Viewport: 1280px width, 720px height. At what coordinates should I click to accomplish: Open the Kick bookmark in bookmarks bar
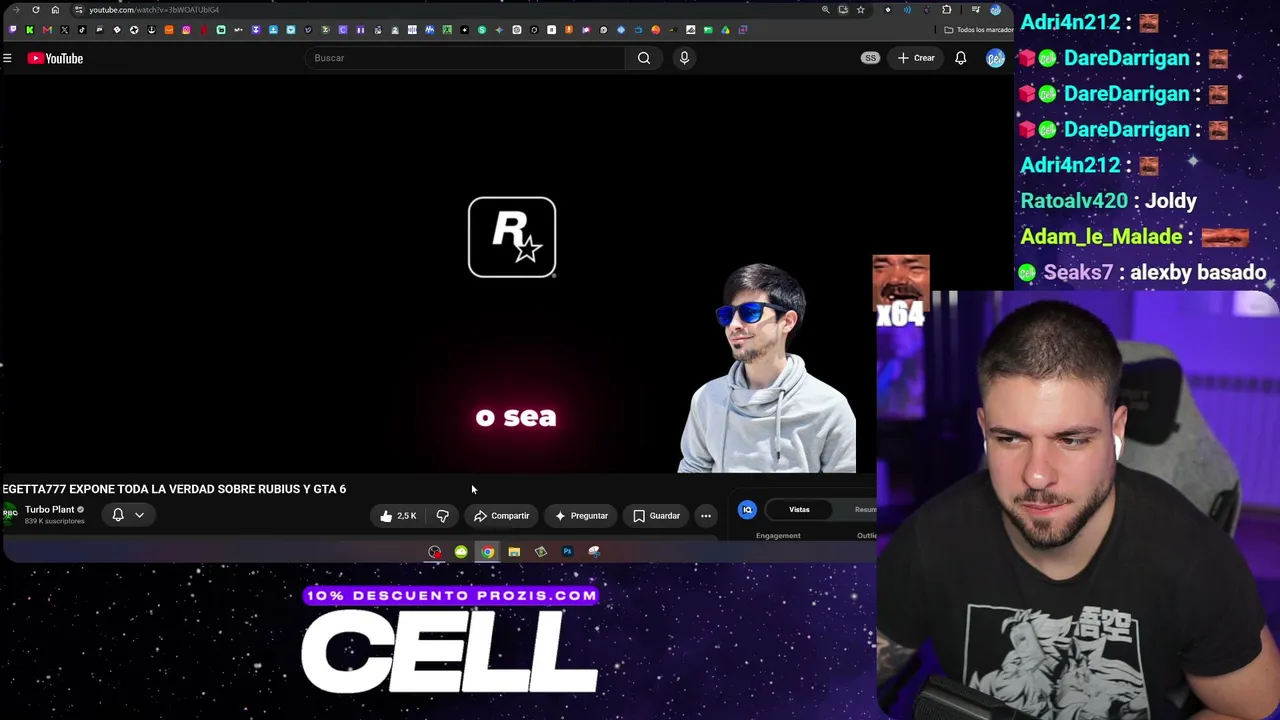[30, 30]
